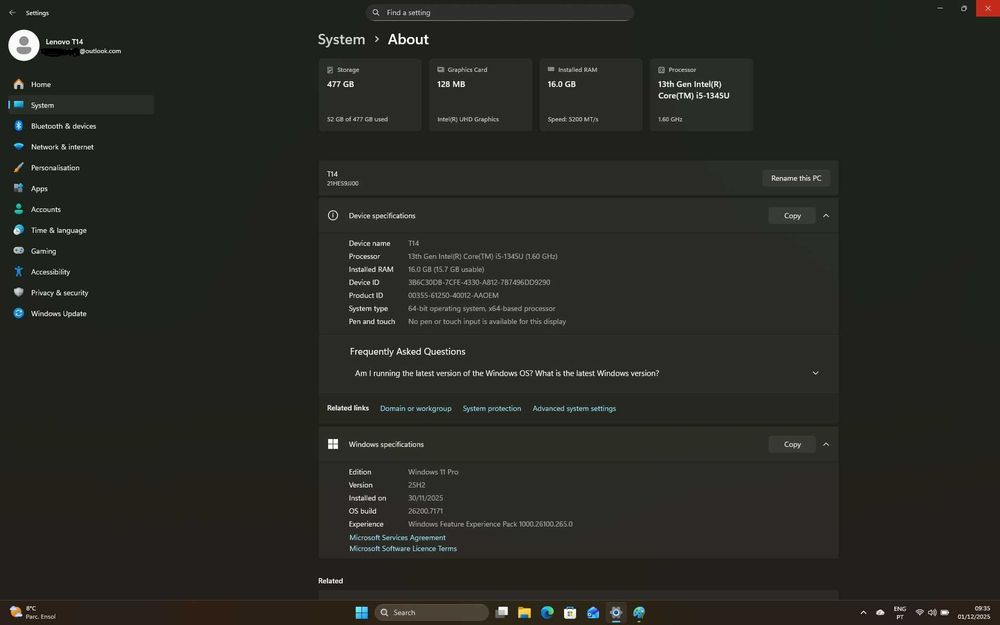
Task: Click the Privacy & security shield icon
Action: [x=18, y=293]
